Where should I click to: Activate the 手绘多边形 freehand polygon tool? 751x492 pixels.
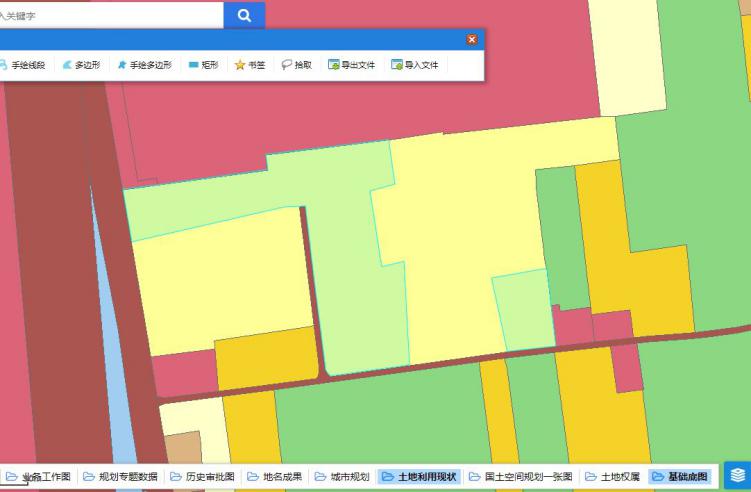pyautogui.click(x=145, y=65)
